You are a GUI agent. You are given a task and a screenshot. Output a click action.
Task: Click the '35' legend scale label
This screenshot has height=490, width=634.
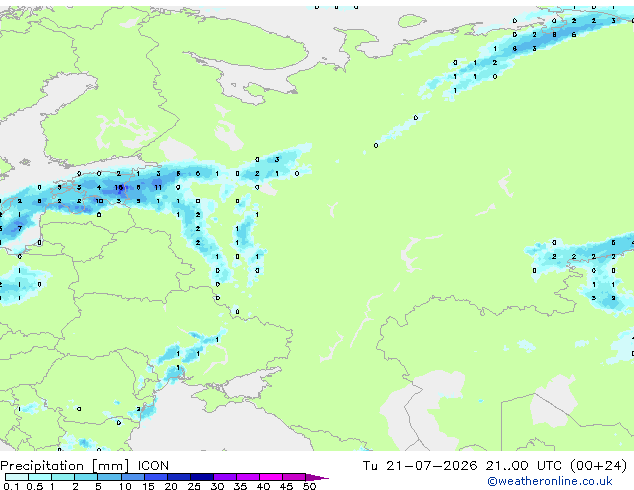click(x=240, y=486)
